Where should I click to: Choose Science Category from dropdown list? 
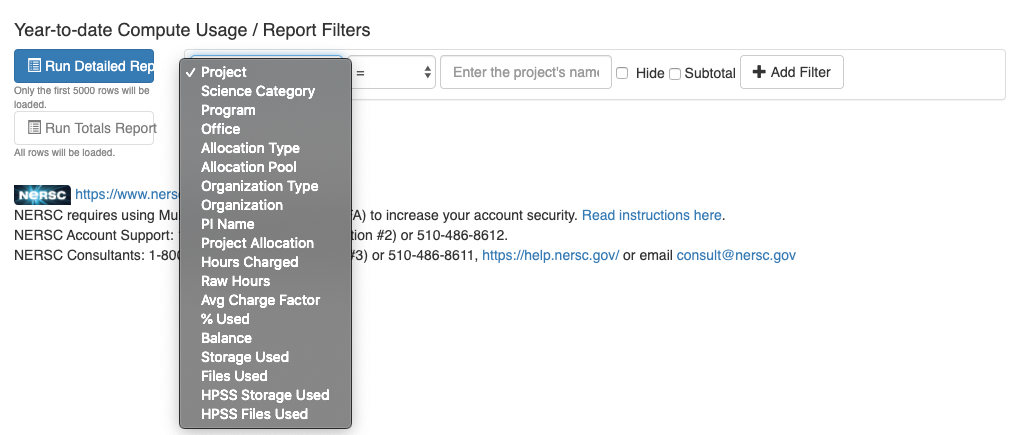257,91
